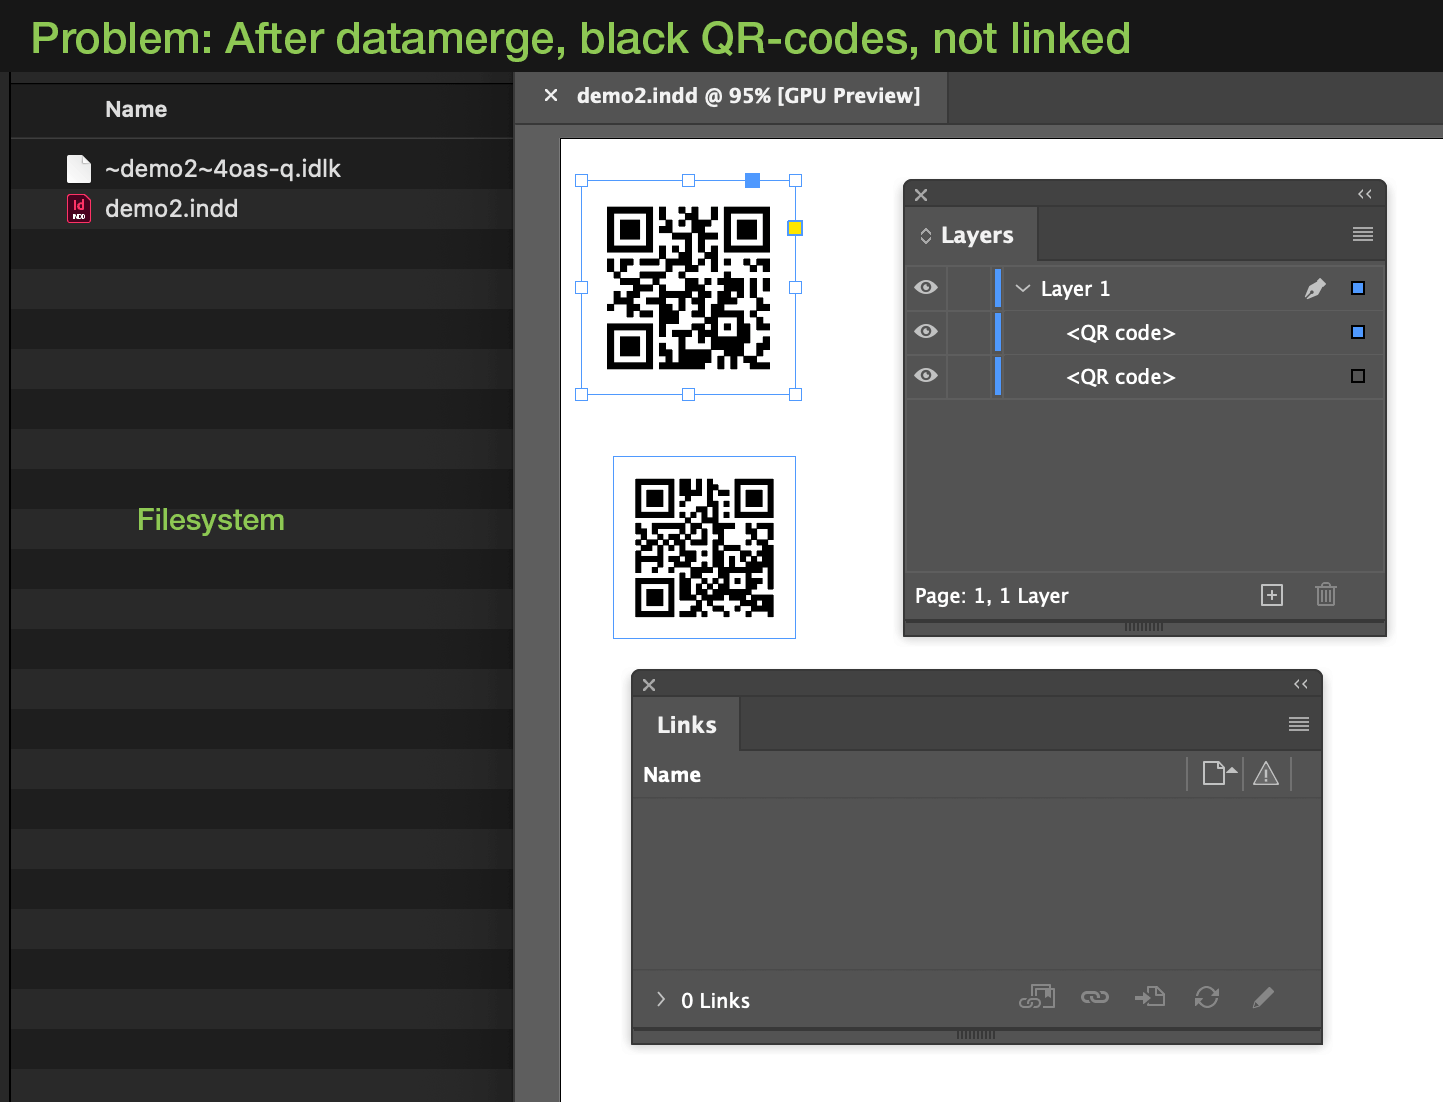Click the '0 Links' status text

715,1000
